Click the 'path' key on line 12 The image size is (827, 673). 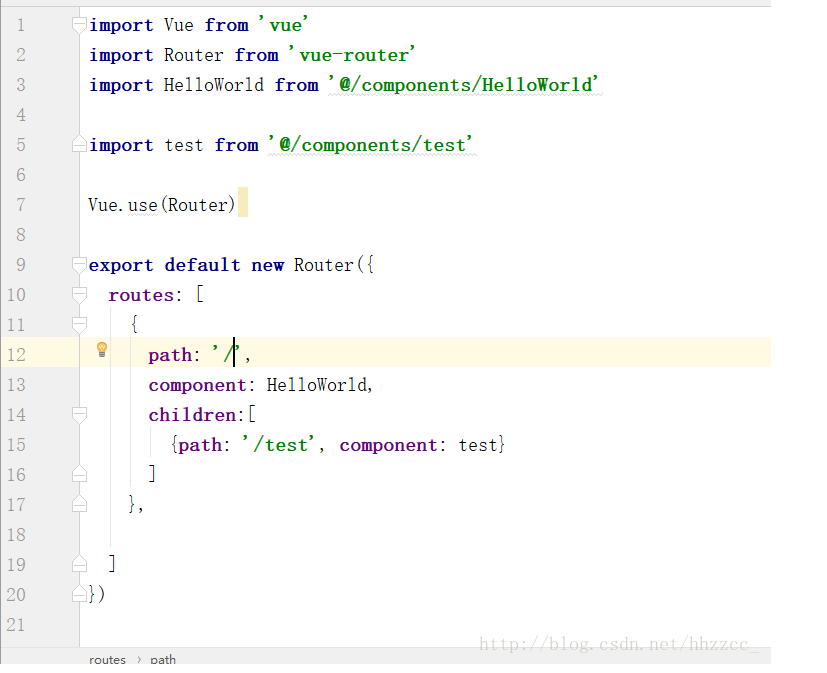coord(170,355)
